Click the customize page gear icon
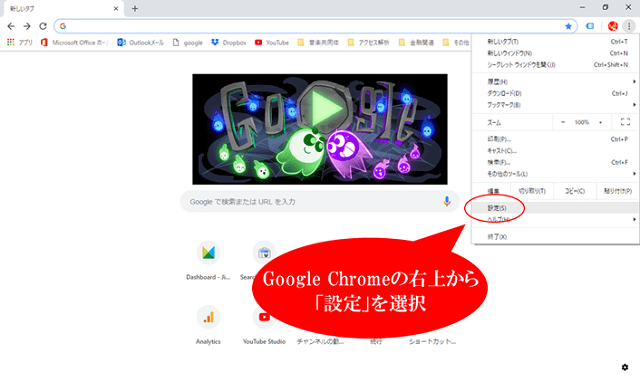This screenshot has width=640, height=382. [624, 367]
